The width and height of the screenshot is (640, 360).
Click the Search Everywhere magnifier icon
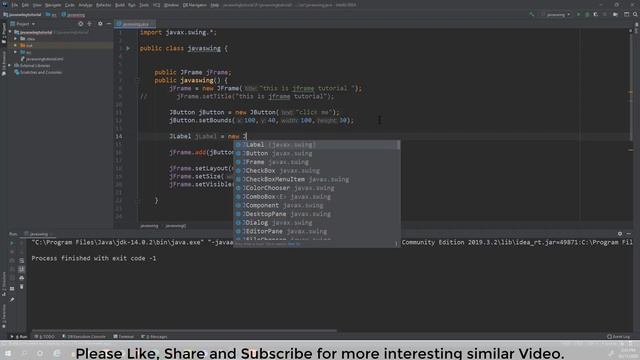pyautogui.click(x=635, y=14)
